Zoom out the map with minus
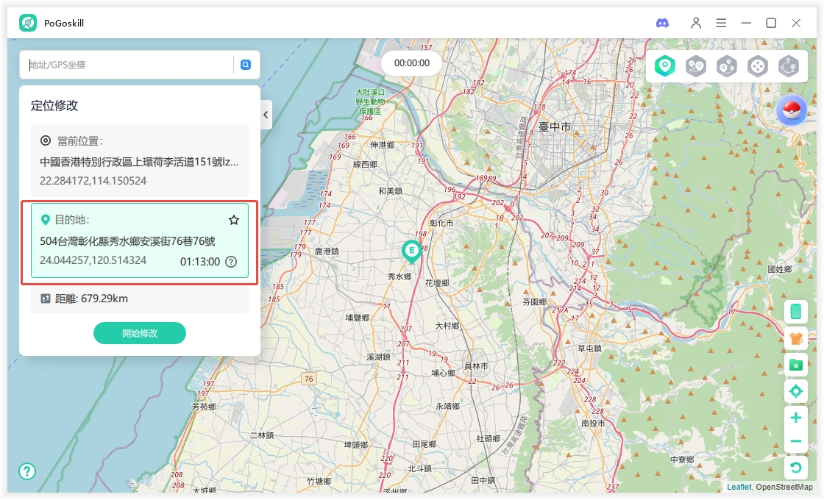Screen dimensions: 824x500 796,442
